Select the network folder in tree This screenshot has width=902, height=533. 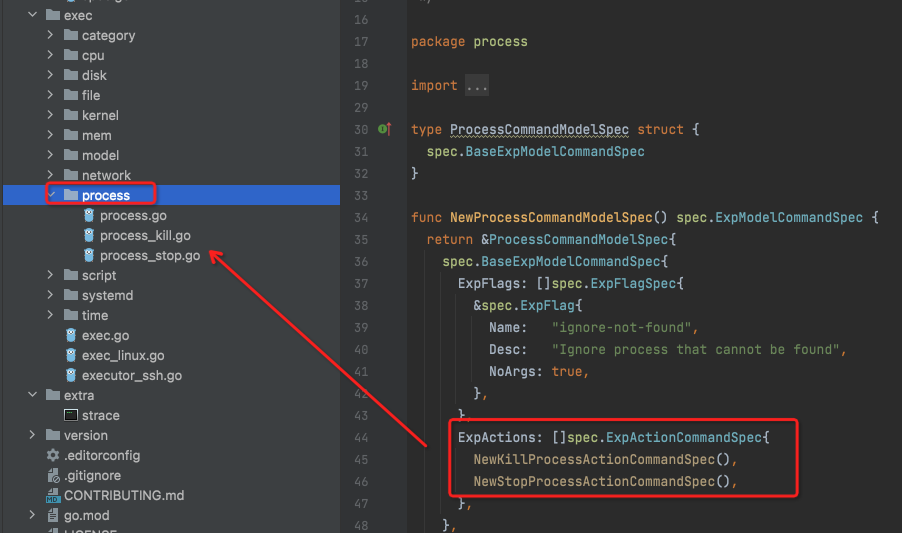[x=106, y=176]
